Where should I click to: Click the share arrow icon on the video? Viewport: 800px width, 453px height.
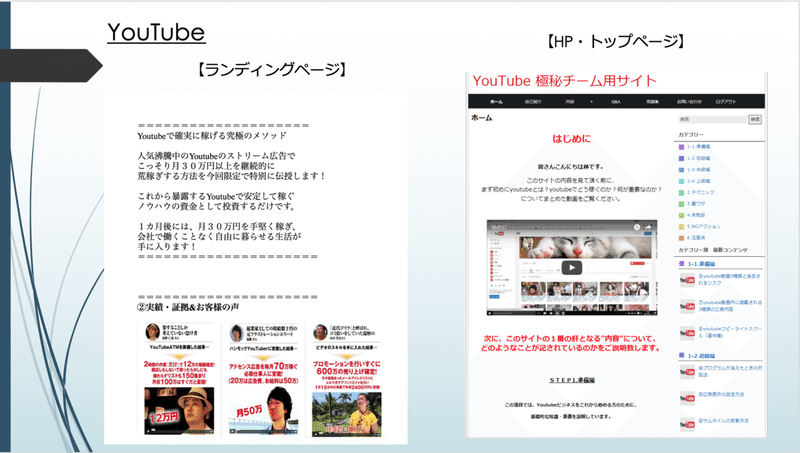coord(648,227)
